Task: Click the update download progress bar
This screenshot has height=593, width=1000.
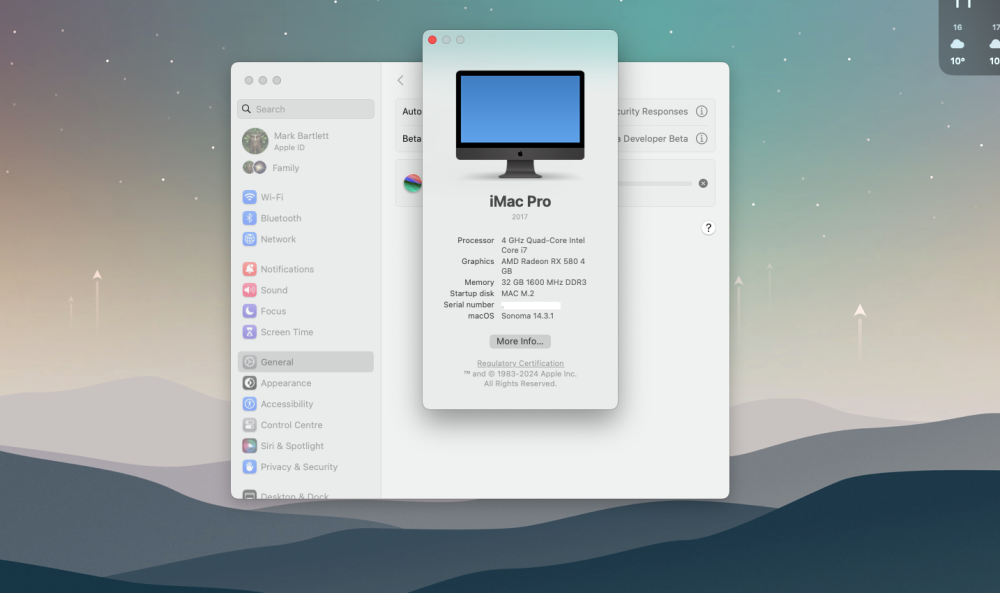Action: 655,184
